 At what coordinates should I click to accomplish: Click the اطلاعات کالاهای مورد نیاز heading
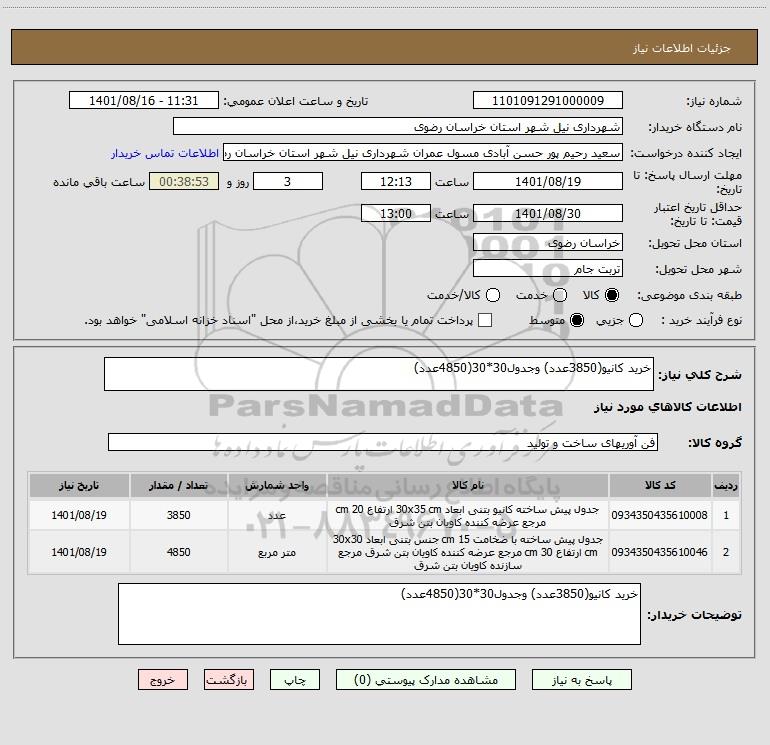click(x=668, y=407)
